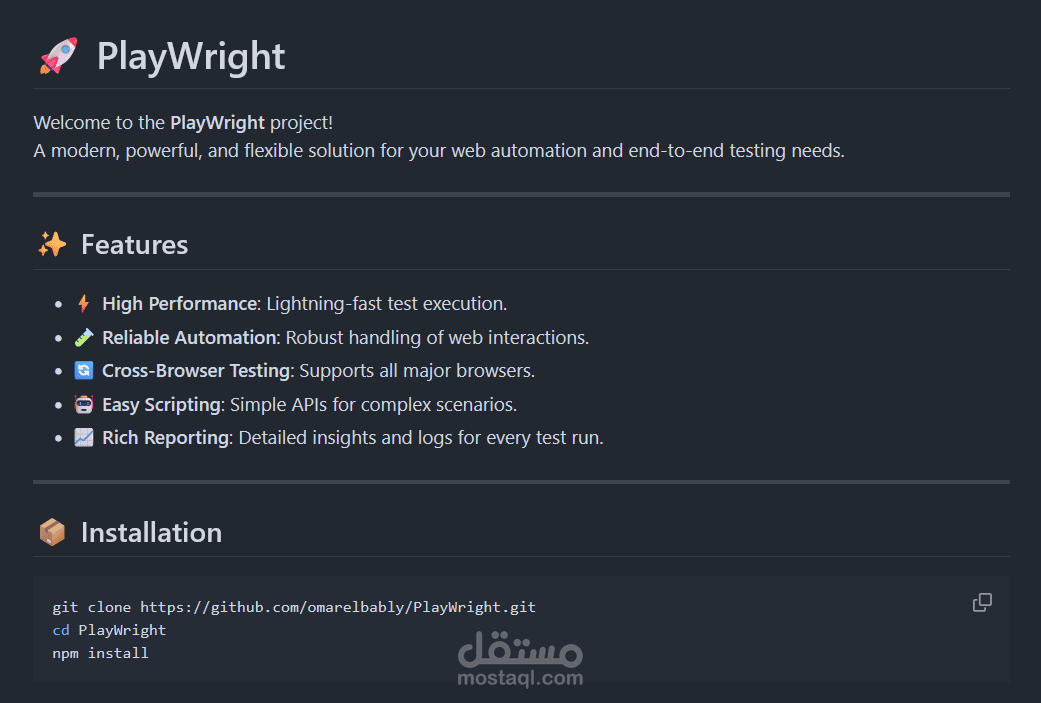Click the bold "Reliable Automation" label
This screenshot has height=703, width=1041.
(189, 337)
